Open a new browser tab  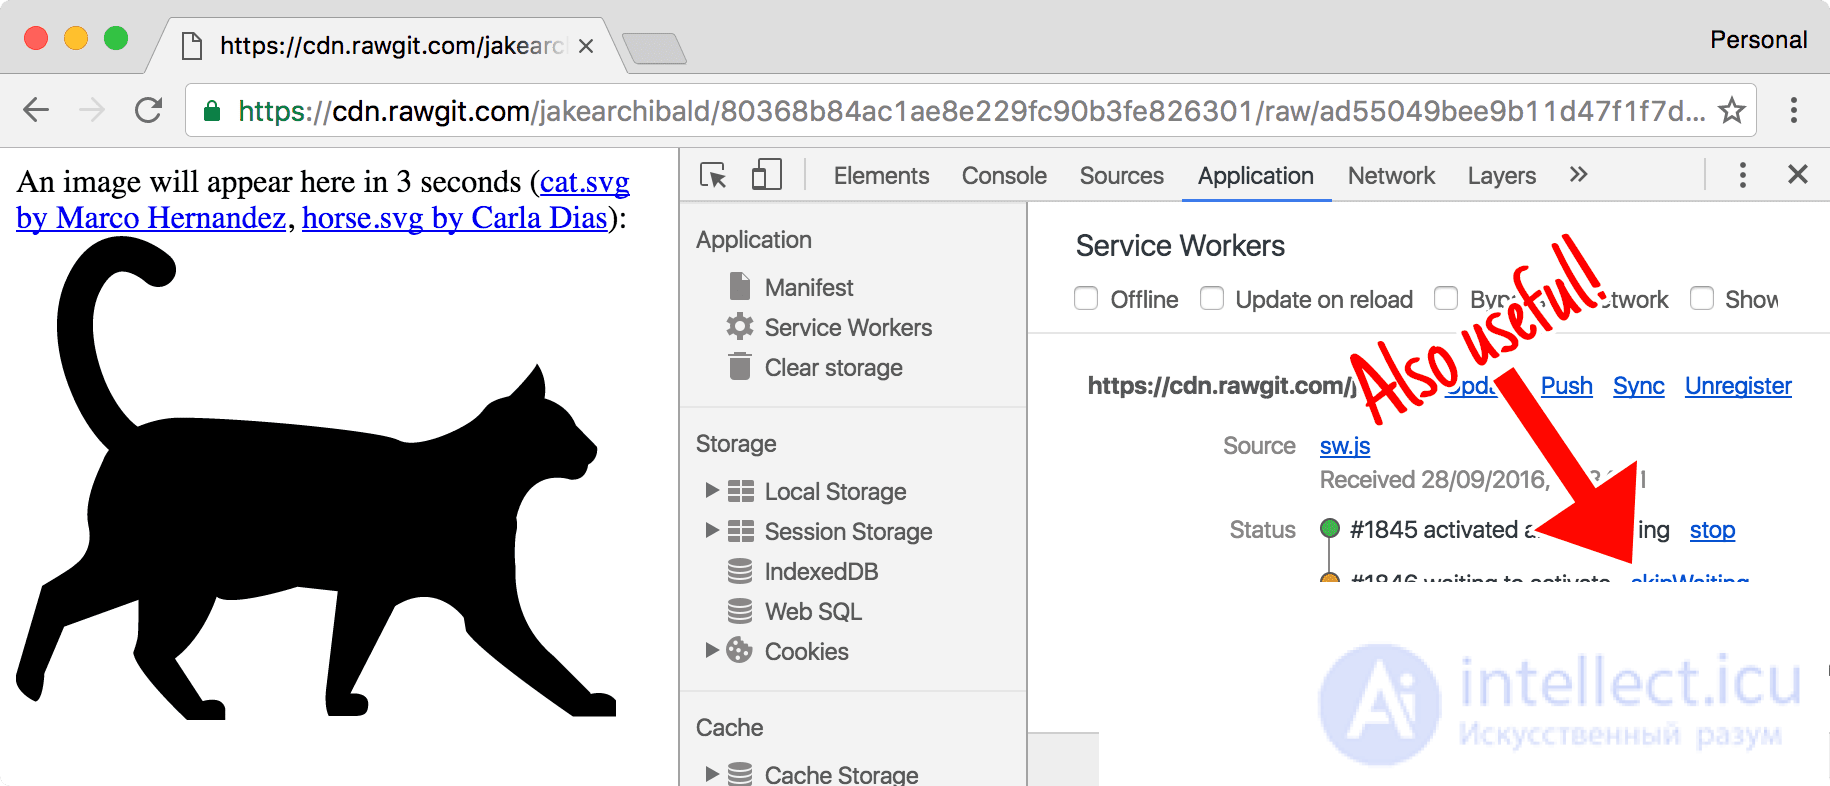[654, 48]
